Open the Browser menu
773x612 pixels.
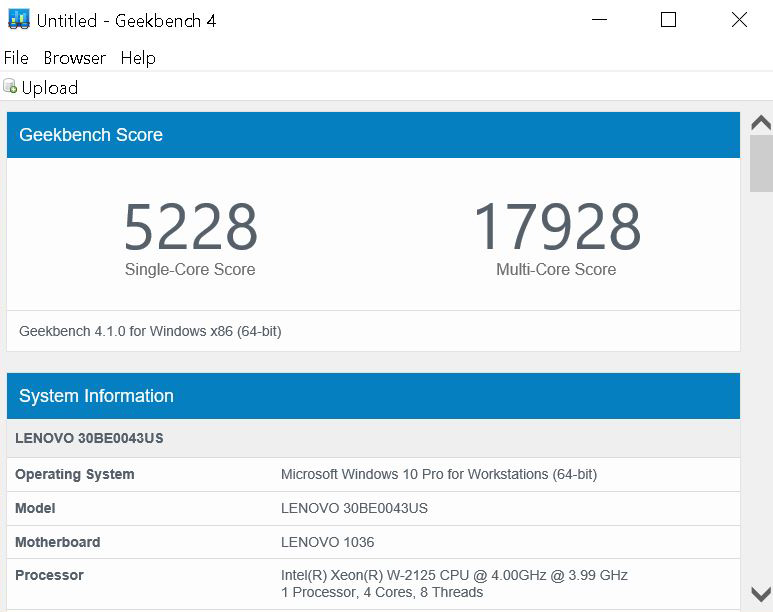point(74,58)
